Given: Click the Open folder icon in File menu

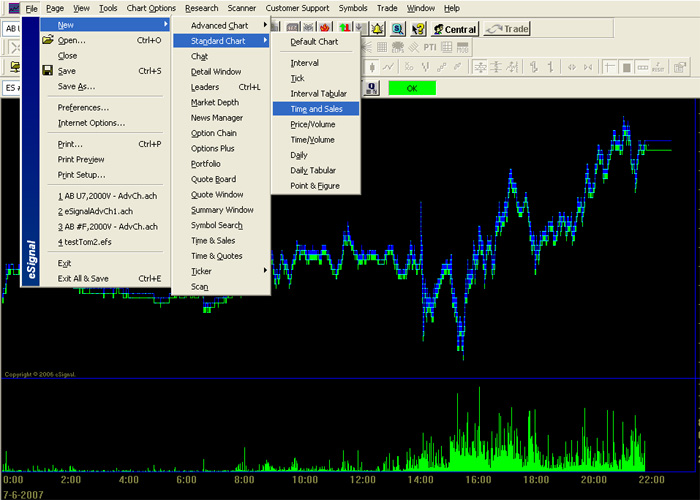Looking at the screenshot, I should point(46,41).
